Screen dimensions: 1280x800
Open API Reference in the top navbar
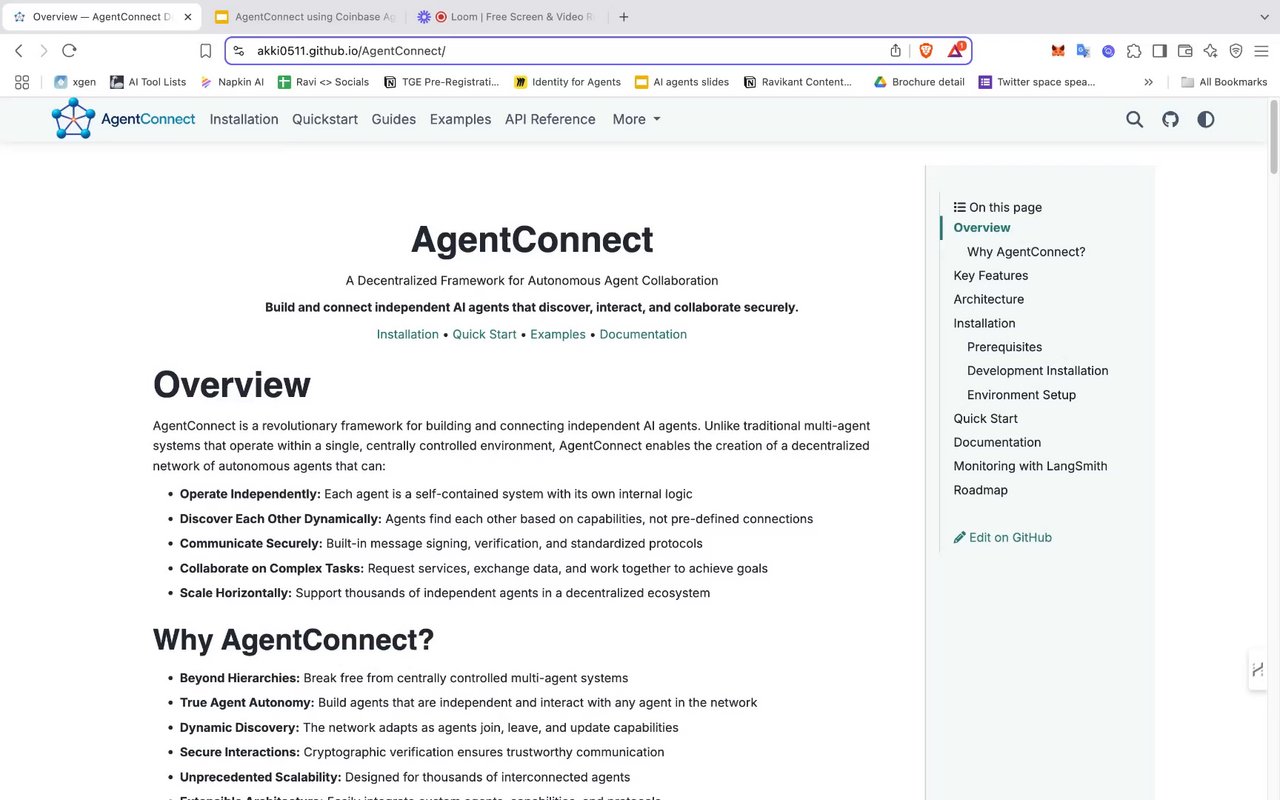click(x=550, y=119)
